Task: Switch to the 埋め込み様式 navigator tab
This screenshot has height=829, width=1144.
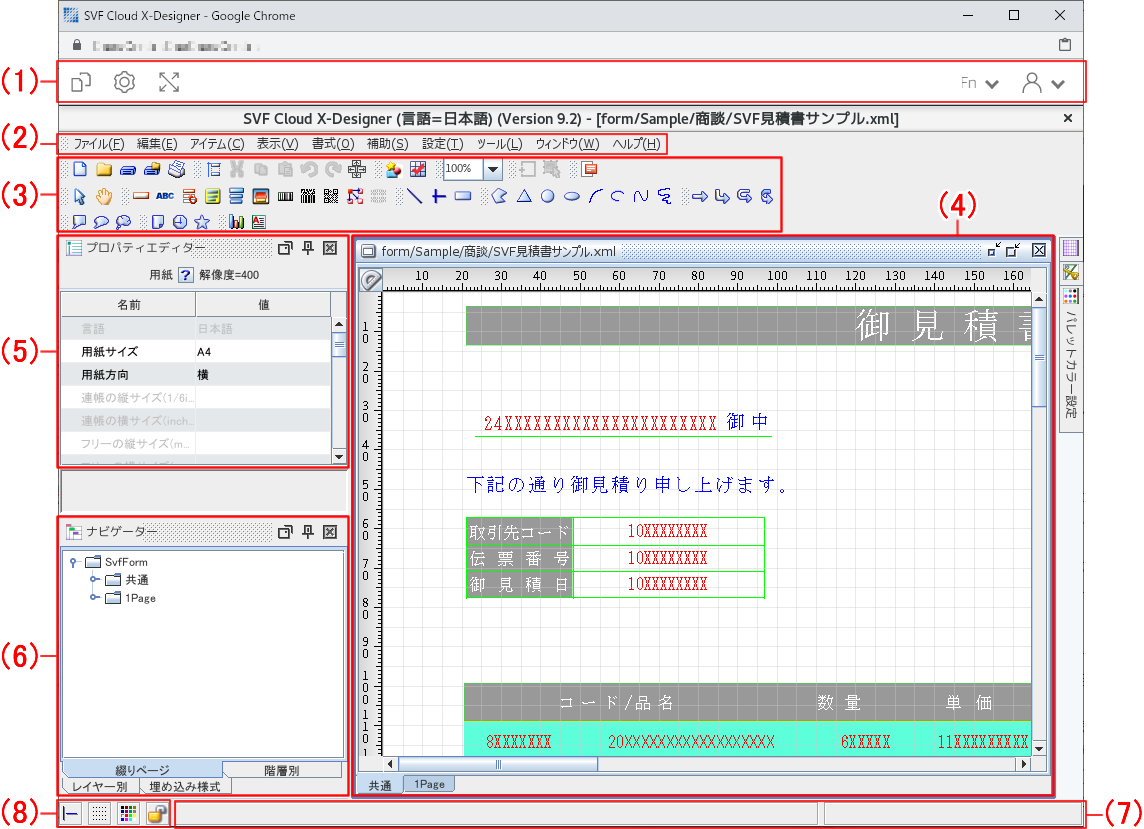Action: click(185, 787)
